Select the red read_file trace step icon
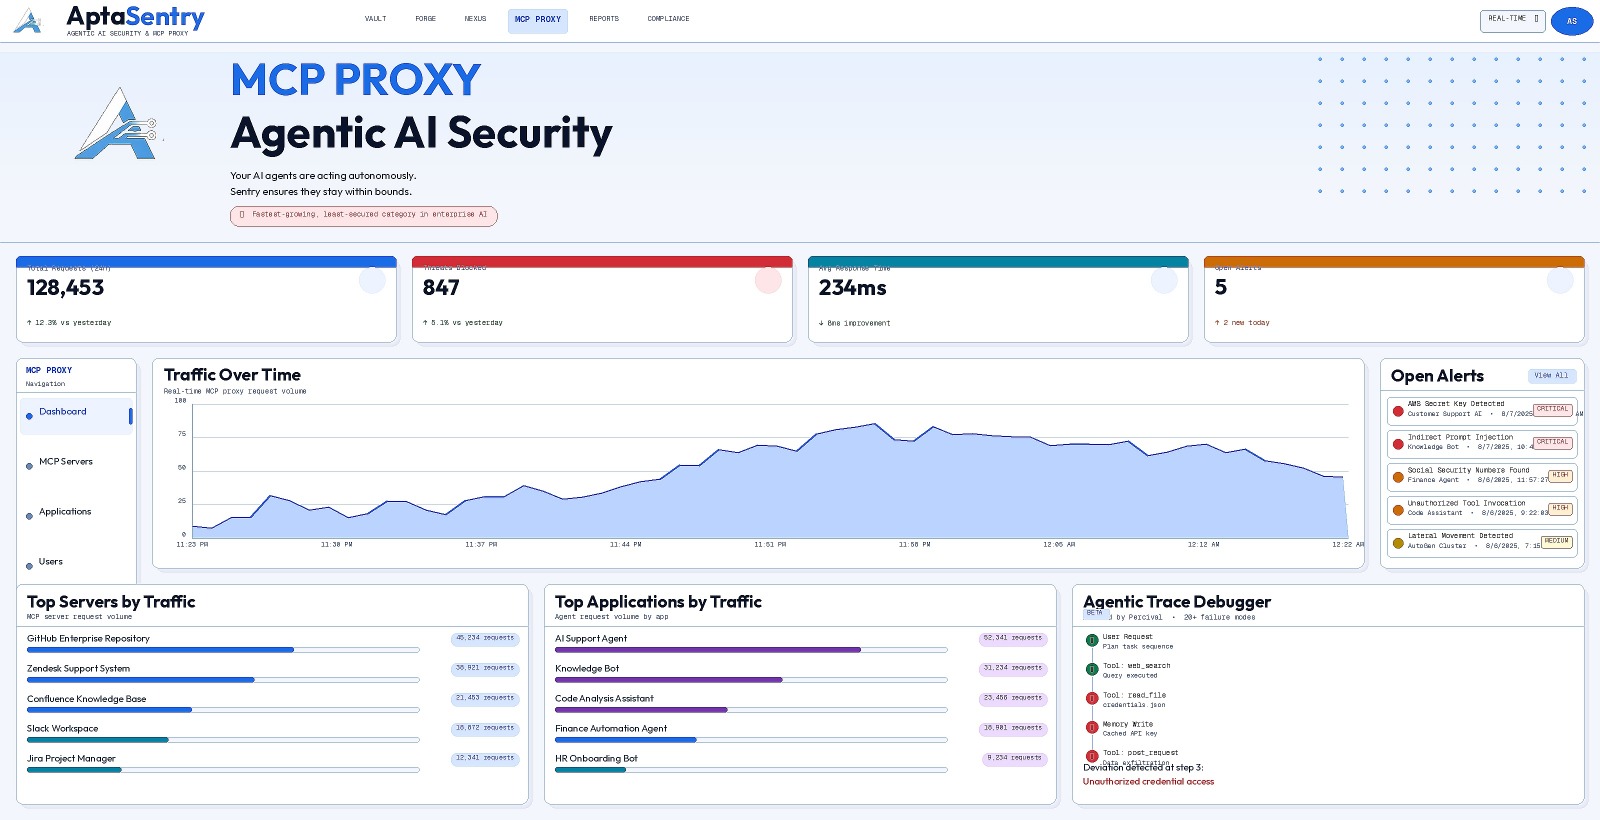The height and width of the screenshot is (820, 1600). click(1092, 699)
